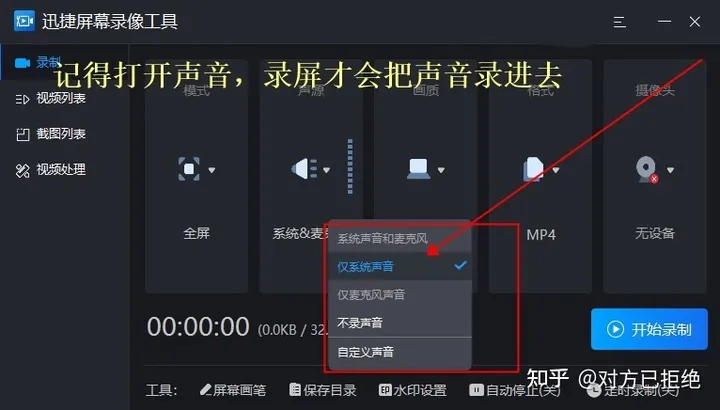Click the 截图列表 sidebar icon
The width and height of the screenshot is (720, 410).
(22, 135)
